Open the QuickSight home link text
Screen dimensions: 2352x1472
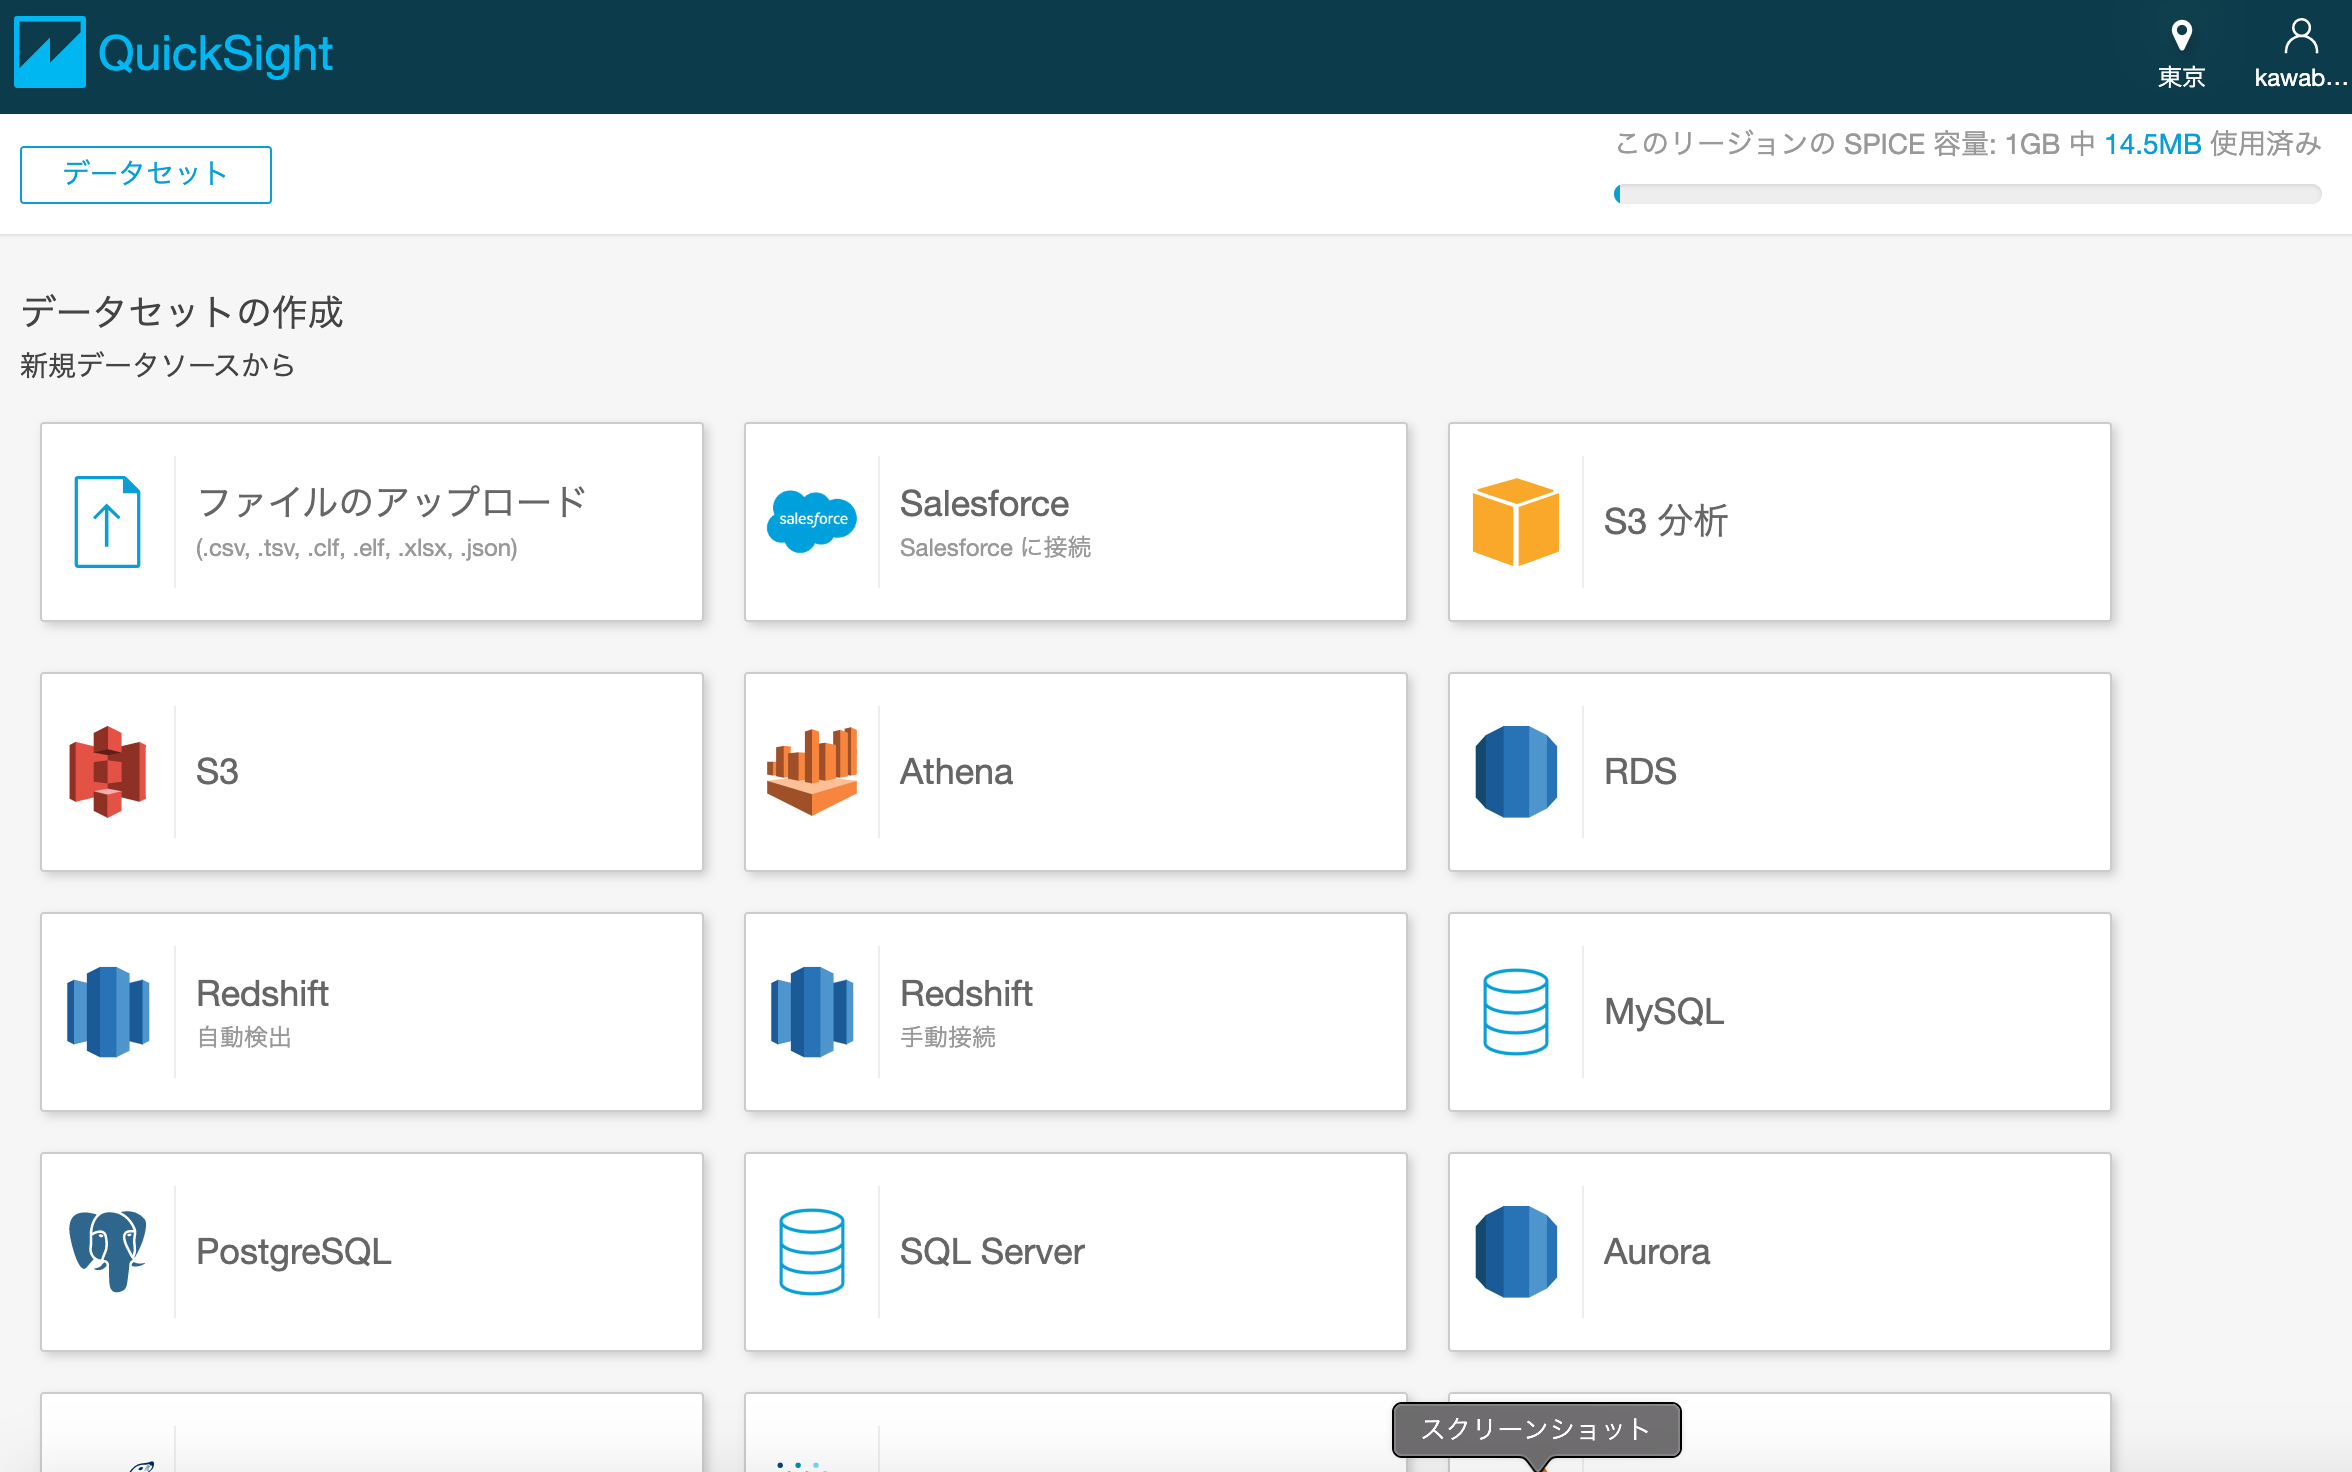pyautogui.click(x=215, y=54)
